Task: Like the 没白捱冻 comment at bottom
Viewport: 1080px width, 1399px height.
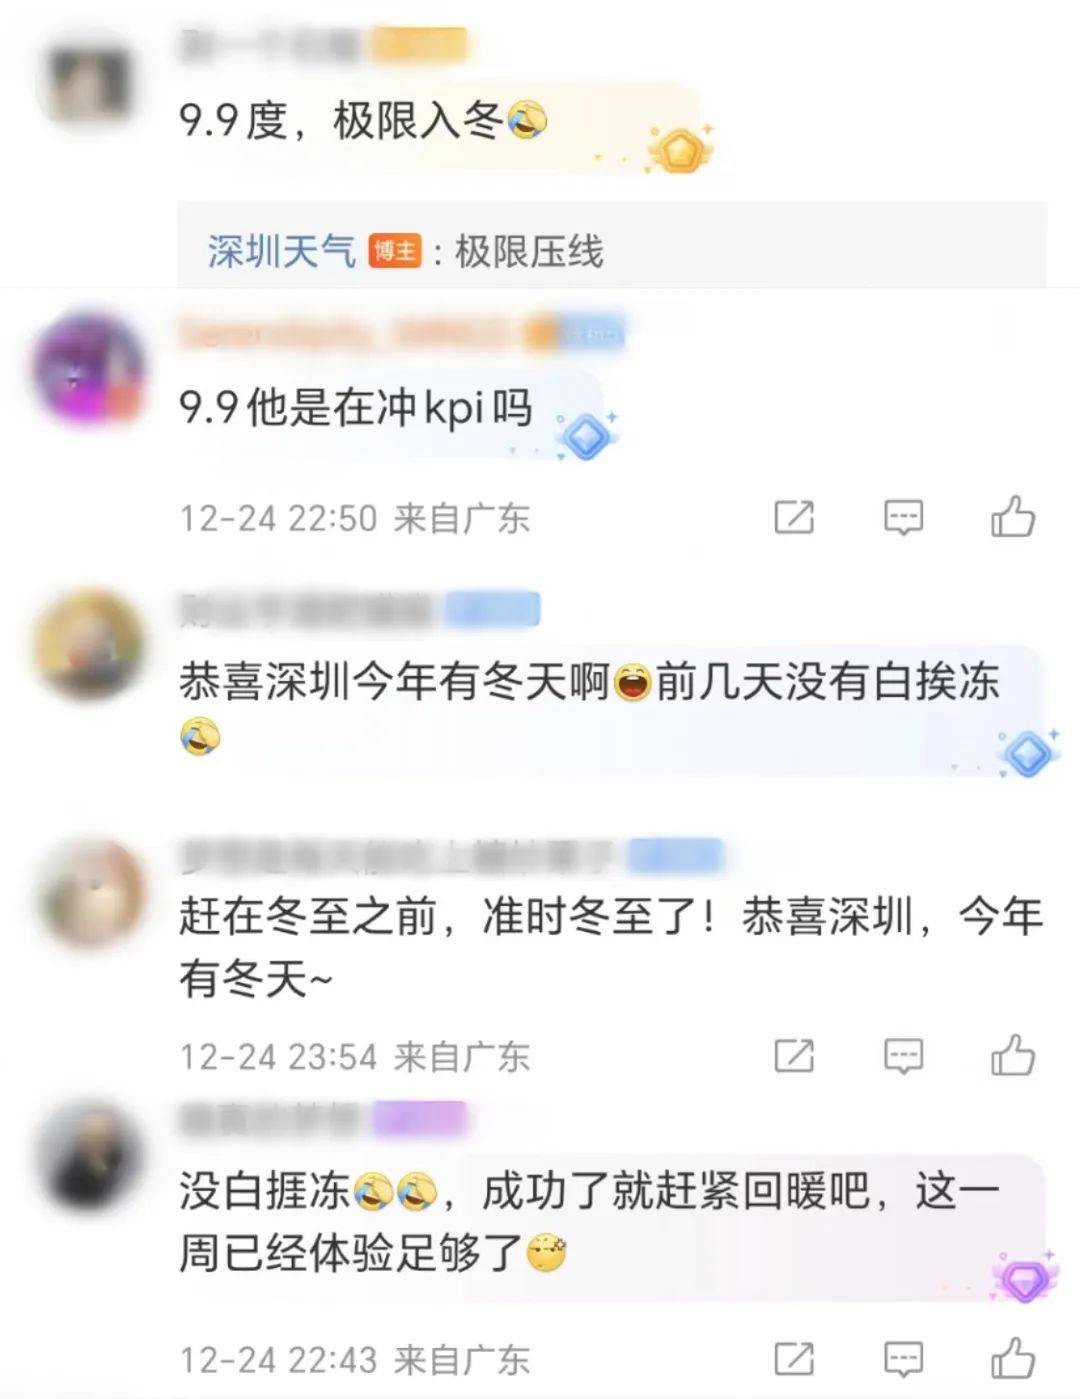Action: tap(1013, 1359)
